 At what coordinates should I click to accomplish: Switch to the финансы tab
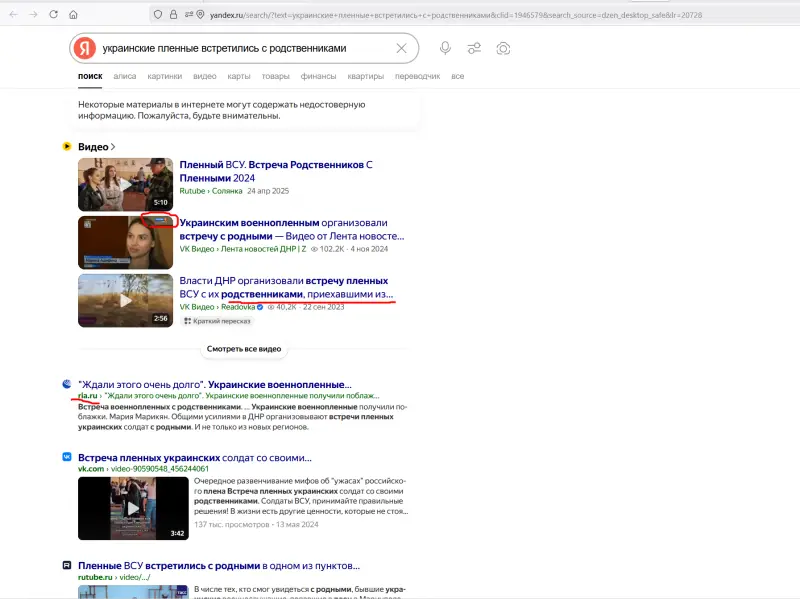[x=318, y=76]
